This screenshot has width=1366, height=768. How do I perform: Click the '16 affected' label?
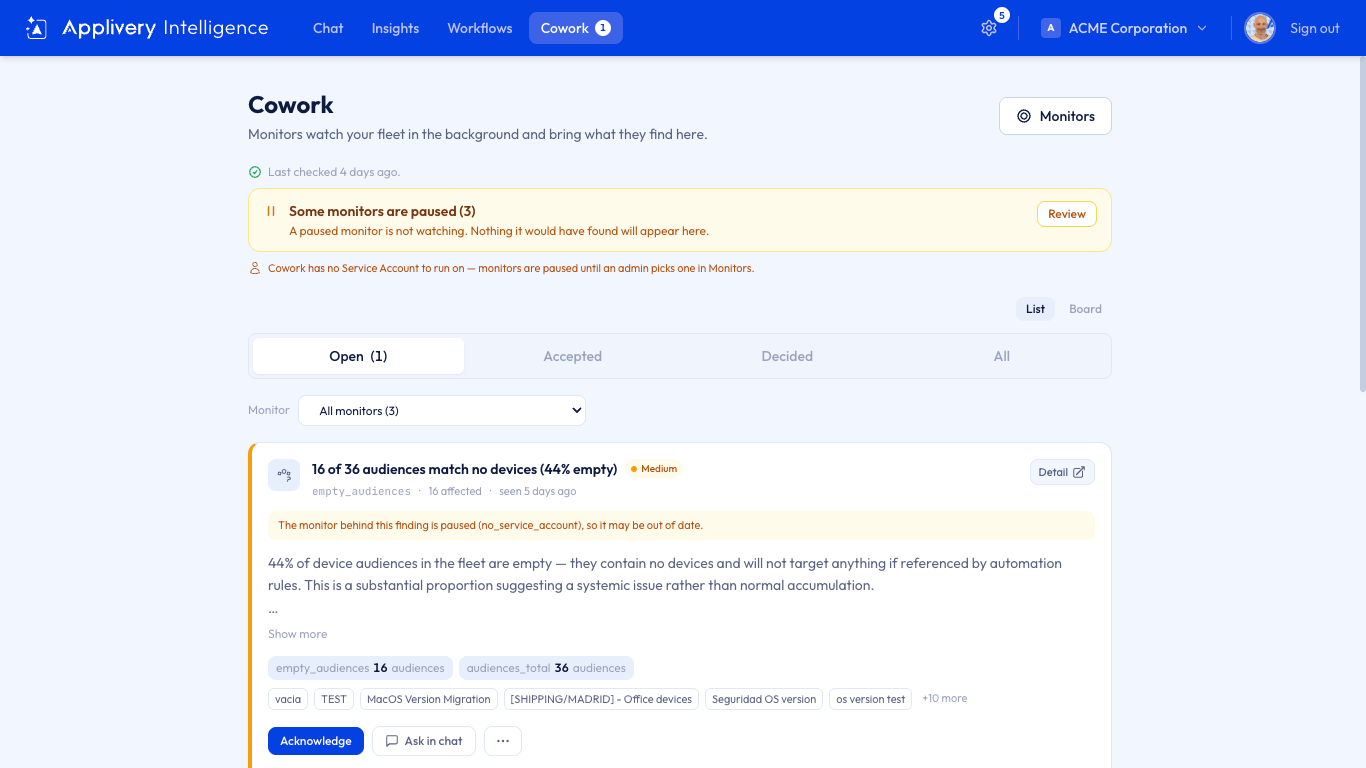tap(455, 491)
